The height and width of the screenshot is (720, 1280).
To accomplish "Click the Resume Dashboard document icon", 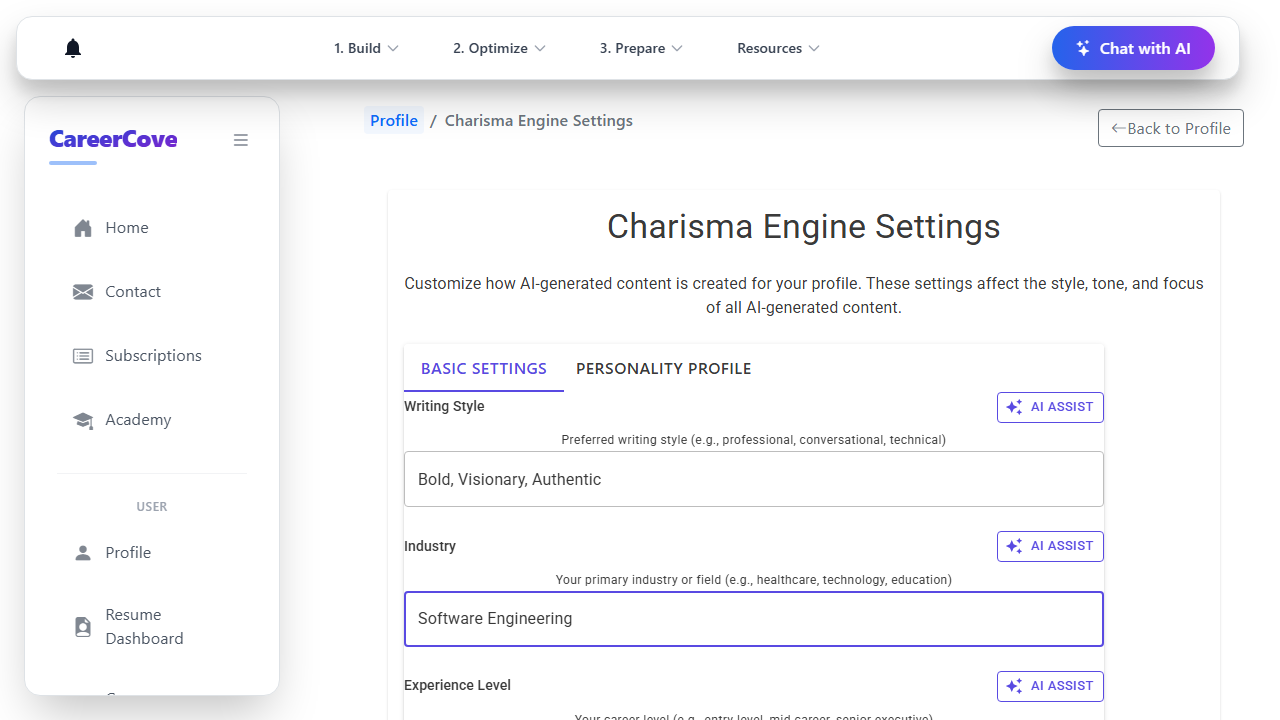I will (x=83, y=627).
